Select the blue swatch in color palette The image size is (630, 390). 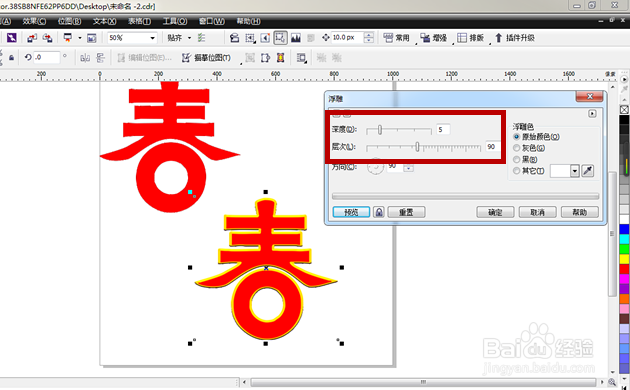(x=624, y=229)
